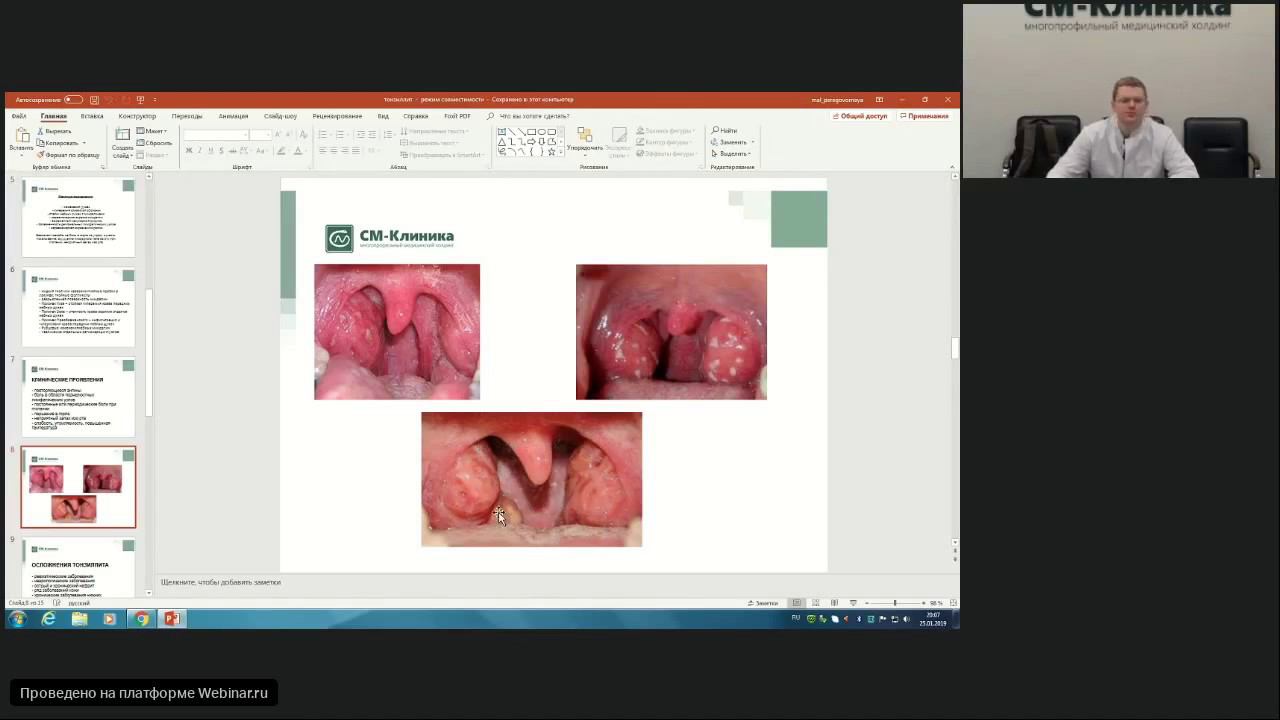Switch to Normal view in status bar
This screenshot has width=1280, height=720.
[x=796, y=603]
